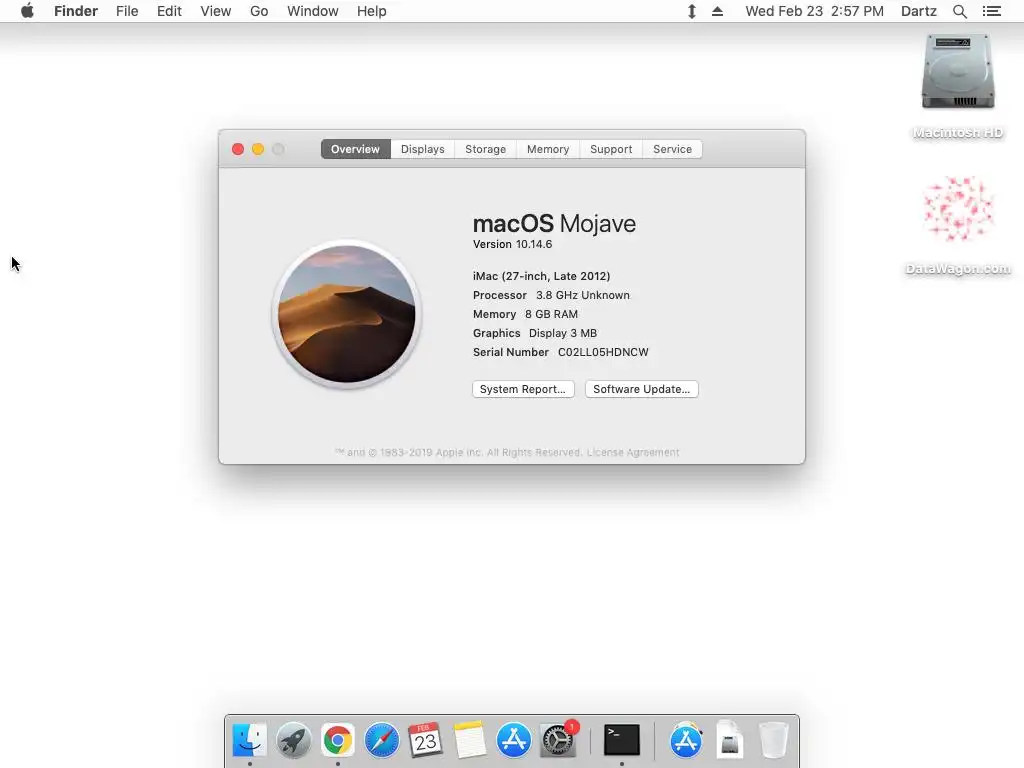Image resolution: width=1024 pixels, height=768 pixels.
Task: Open Notification Center list icon
Action: pyautogui.click(x=991, y=11)
